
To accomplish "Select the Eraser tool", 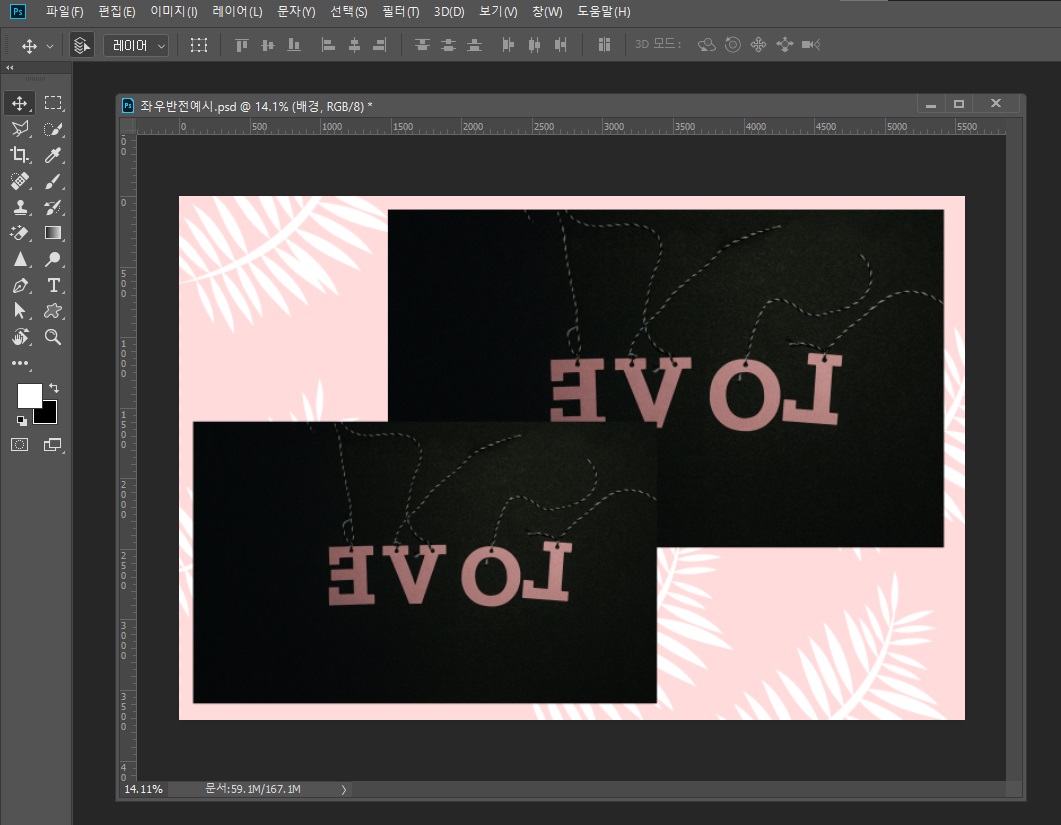I will point(20,233).
